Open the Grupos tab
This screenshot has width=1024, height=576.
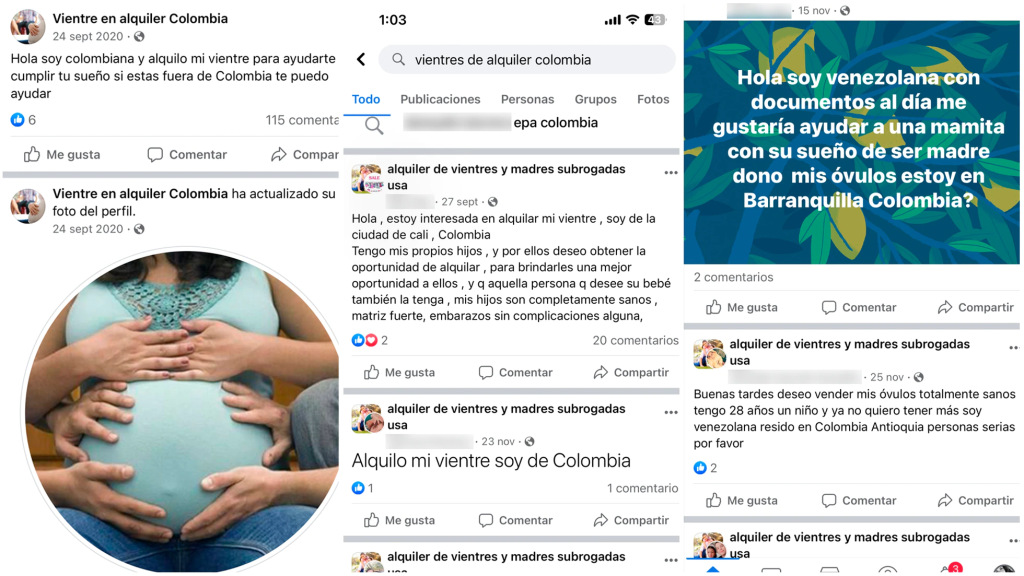click(595, 99)
